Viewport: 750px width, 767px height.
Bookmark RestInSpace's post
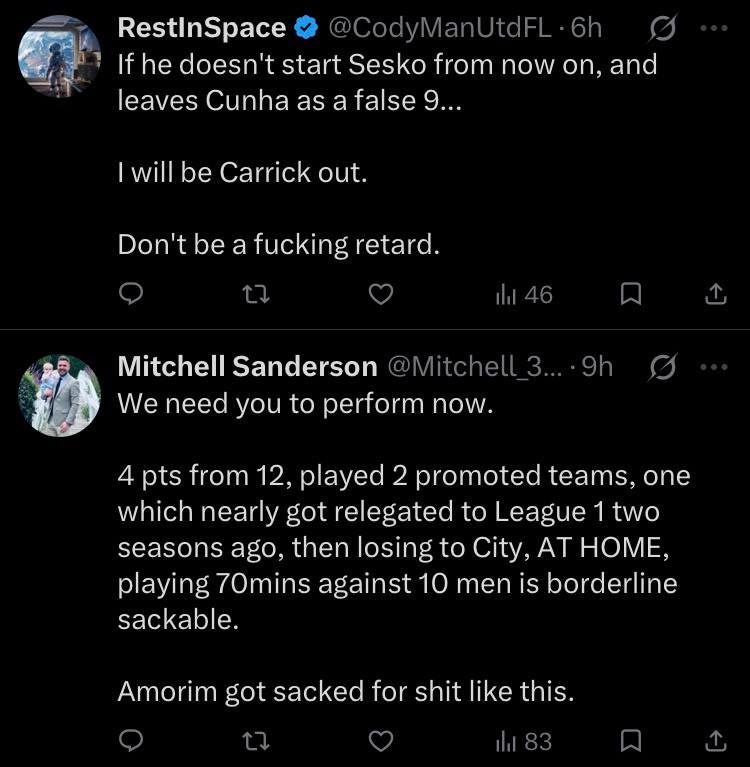(631, 294)
